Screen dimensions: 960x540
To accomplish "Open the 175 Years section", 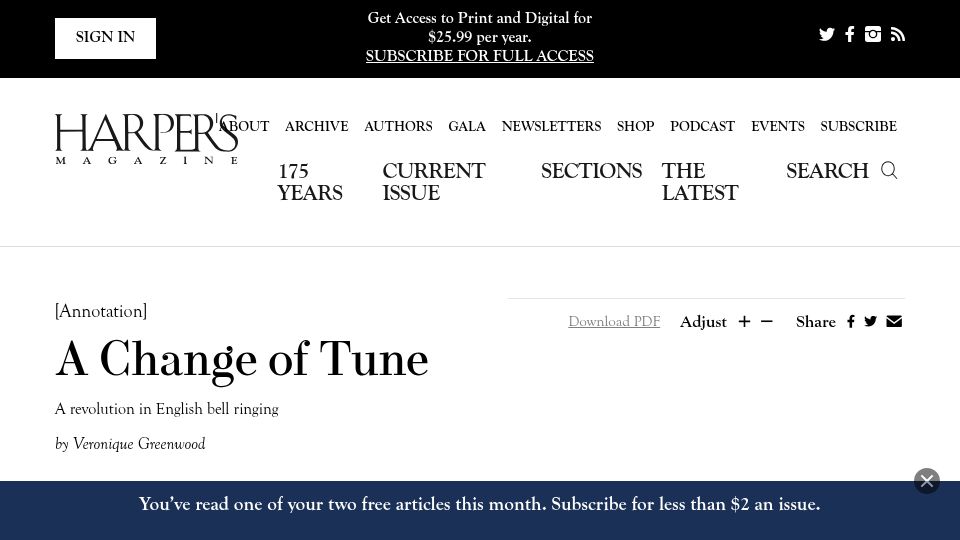I will [310, 182].
